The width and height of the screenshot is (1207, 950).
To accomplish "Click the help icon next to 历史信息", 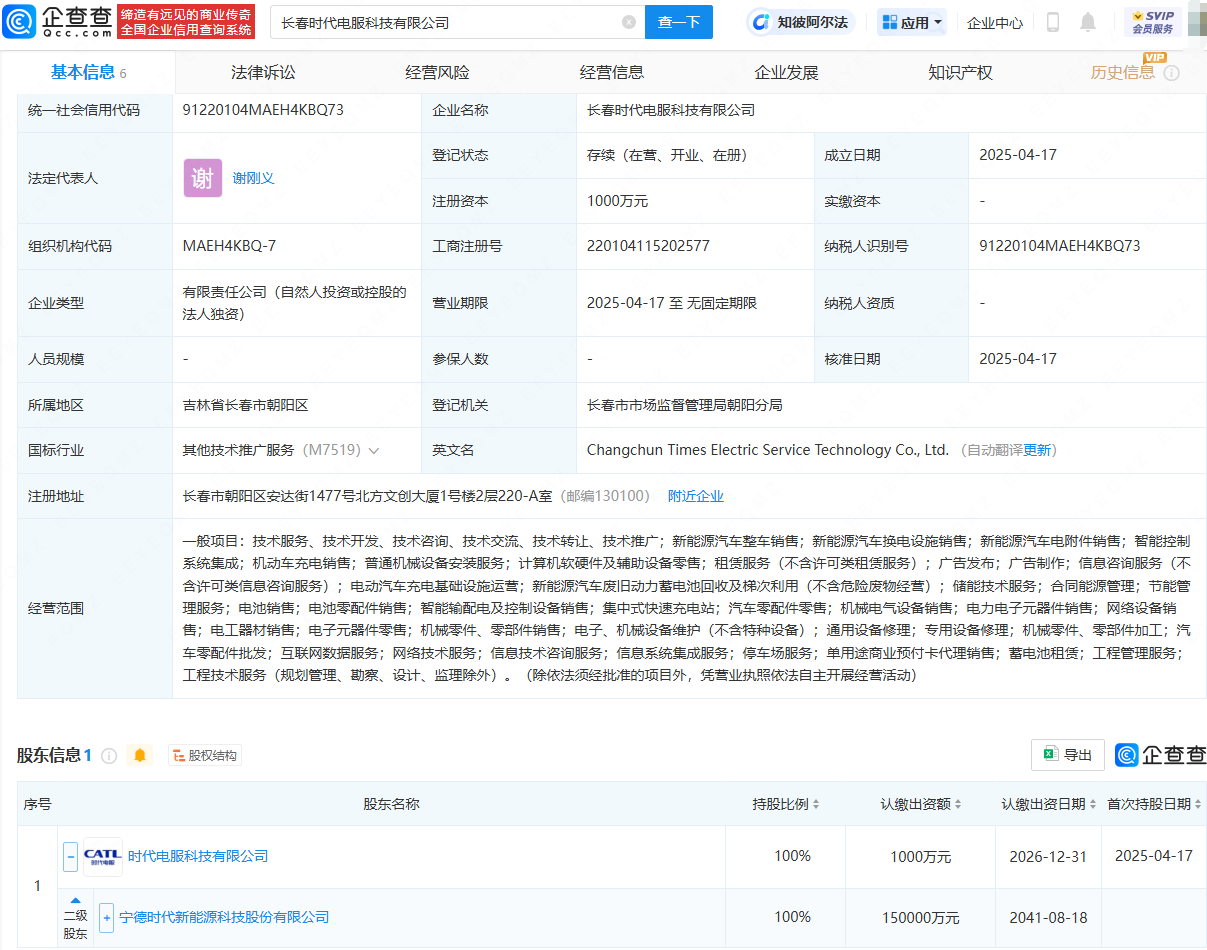I will 1172,73.
